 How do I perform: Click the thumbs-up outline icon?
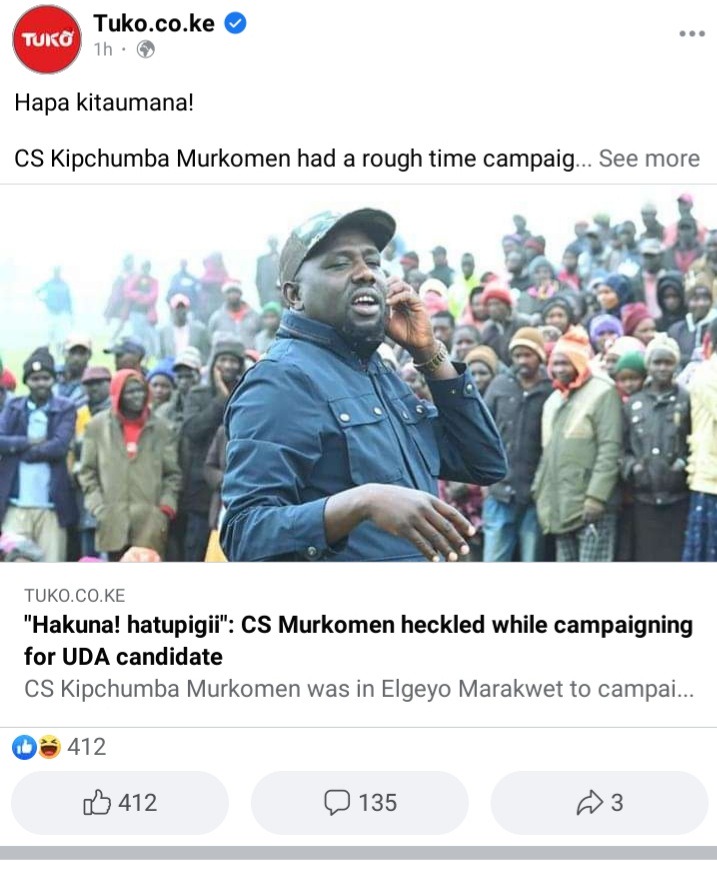[x=97, y=802]
